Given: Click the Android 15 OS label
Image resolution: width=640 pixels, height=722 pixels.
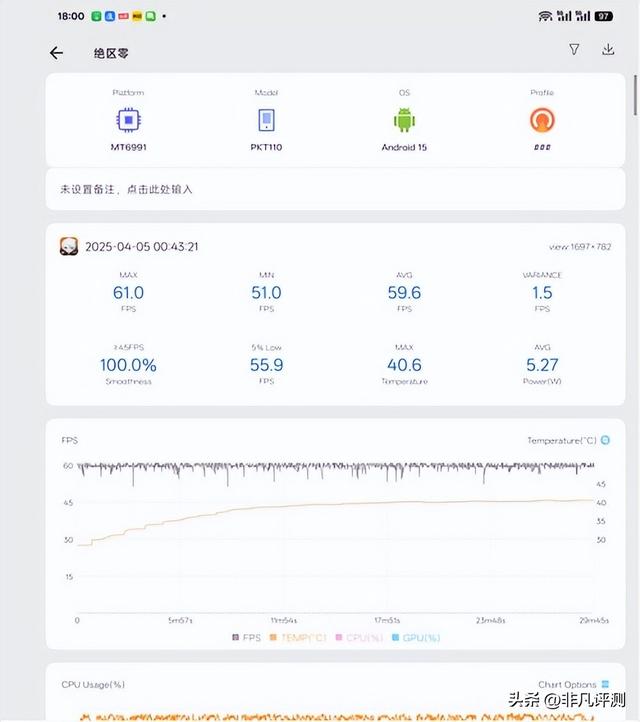Looking at the screenshot, I should pyautogui.click(x=404, y=147).
